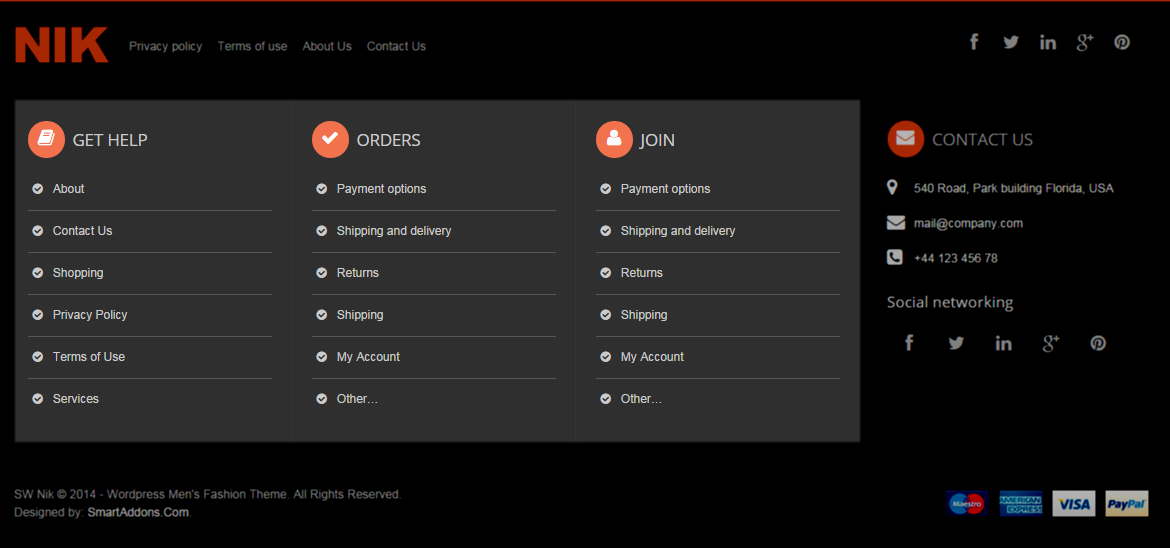This screenshot has height=548, width=1170.
Task: Click the orange Join user icon
Action: (x=614, y=140)
